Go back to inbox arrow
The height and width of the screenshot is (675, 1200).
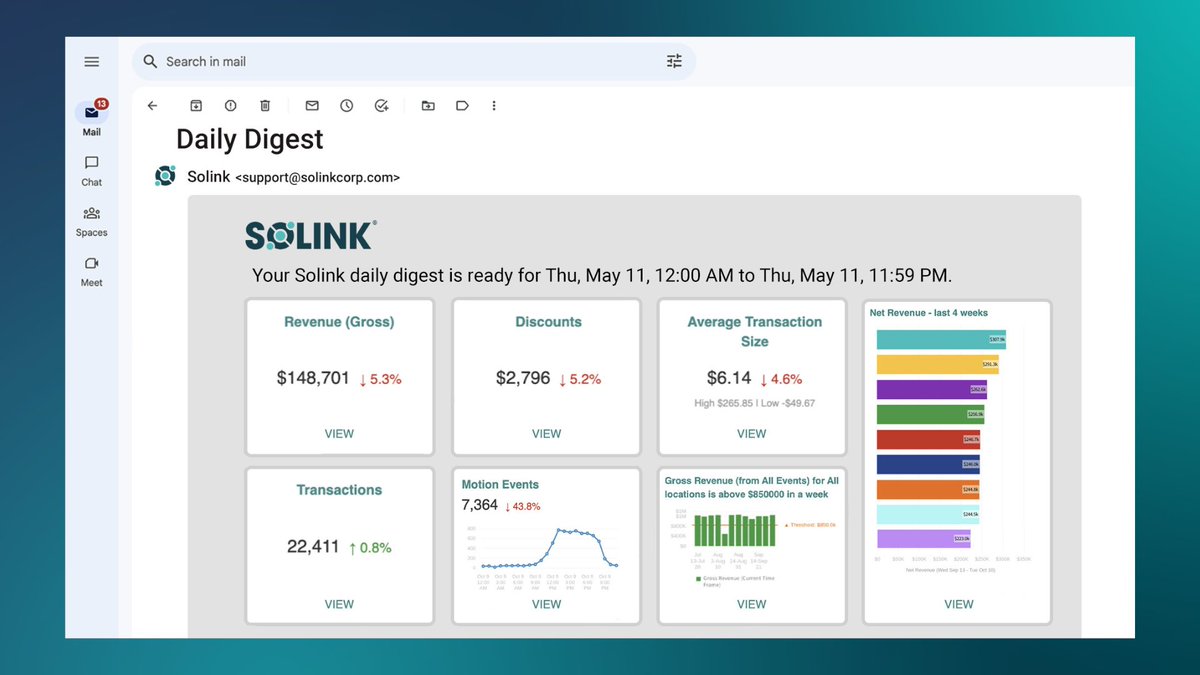152,105
